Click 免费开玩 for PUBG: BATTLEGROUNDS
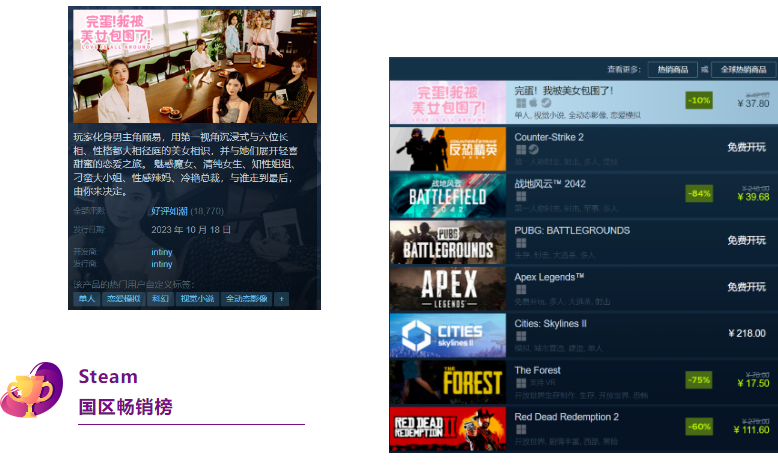Screen dimensions: 778x469 point(746,240)
